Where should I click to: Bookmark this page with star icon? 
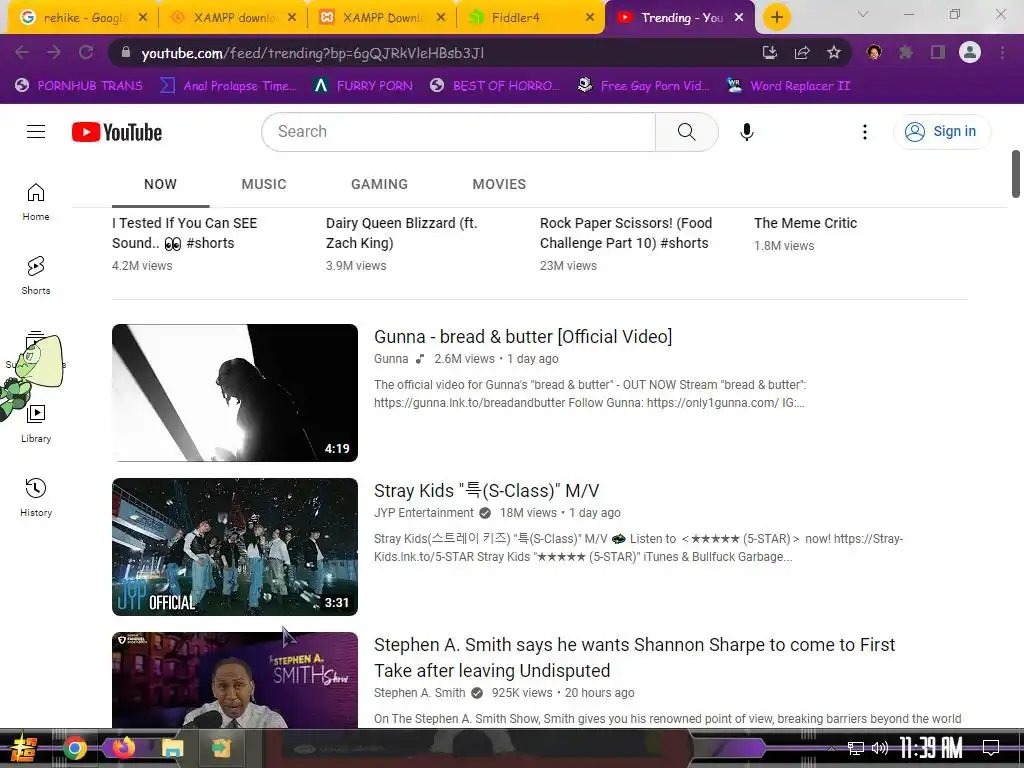pyautogui.click(x=833, y=52)
